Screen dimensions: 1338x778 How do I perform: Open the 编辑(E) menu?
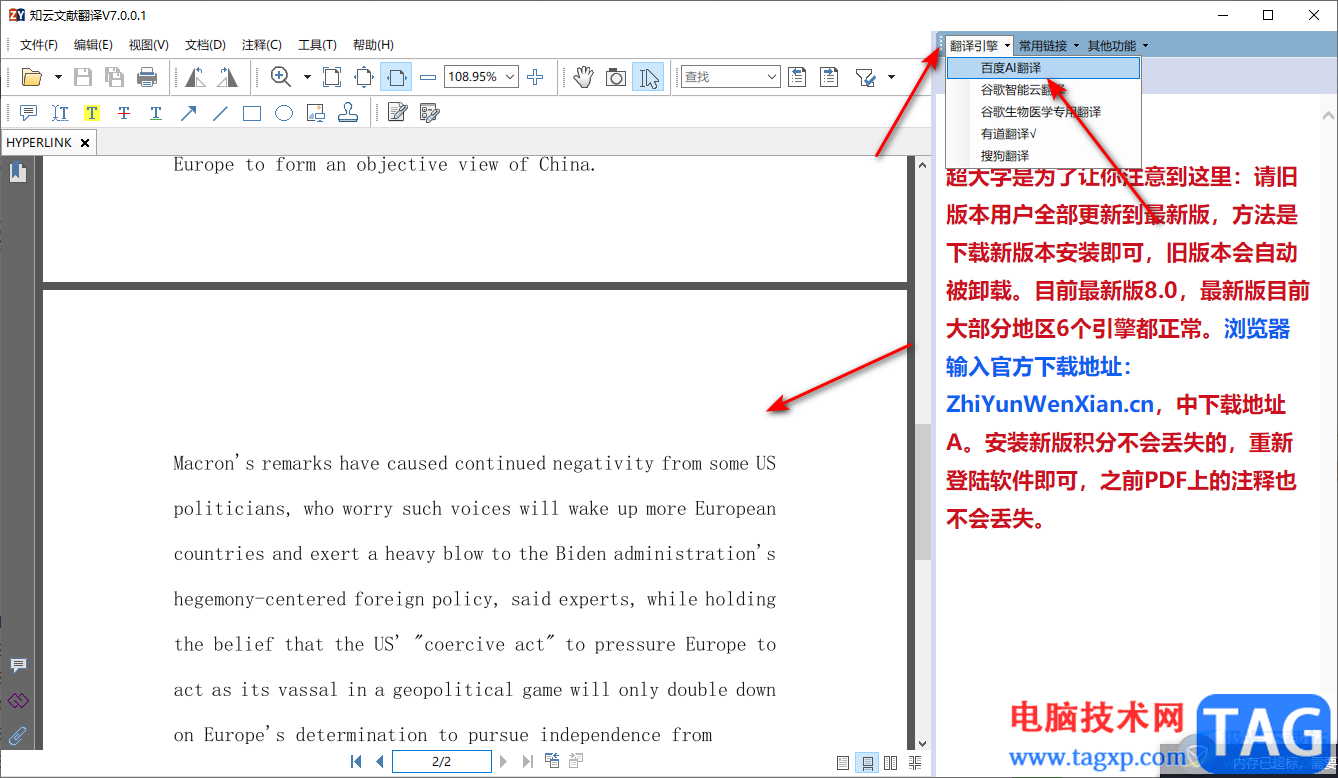93,45
